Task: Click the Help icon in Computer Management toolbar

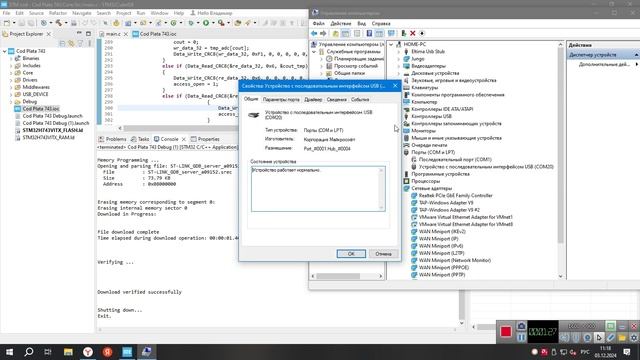Action: coord(369,33)
